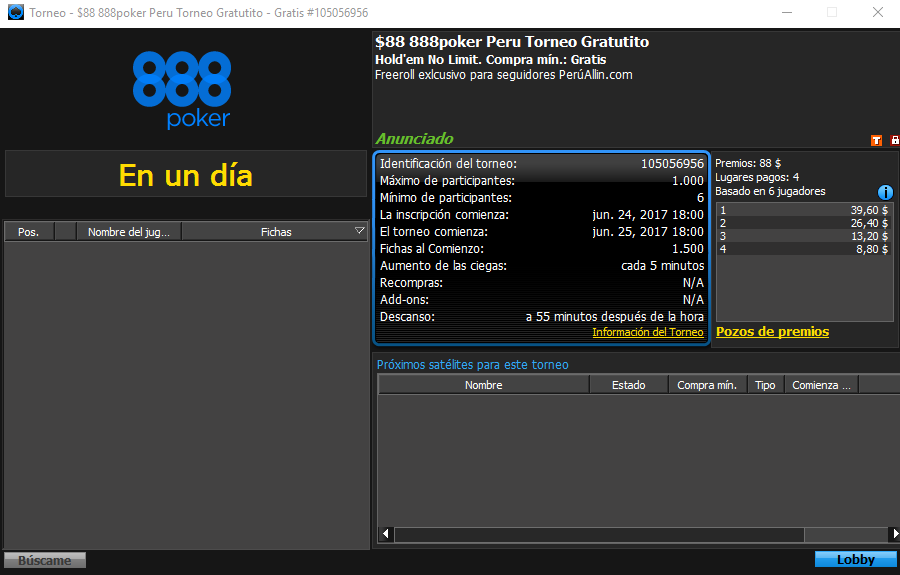
Task: Select second place prize 26,40 $ row
Action: [x=804, y=223]
